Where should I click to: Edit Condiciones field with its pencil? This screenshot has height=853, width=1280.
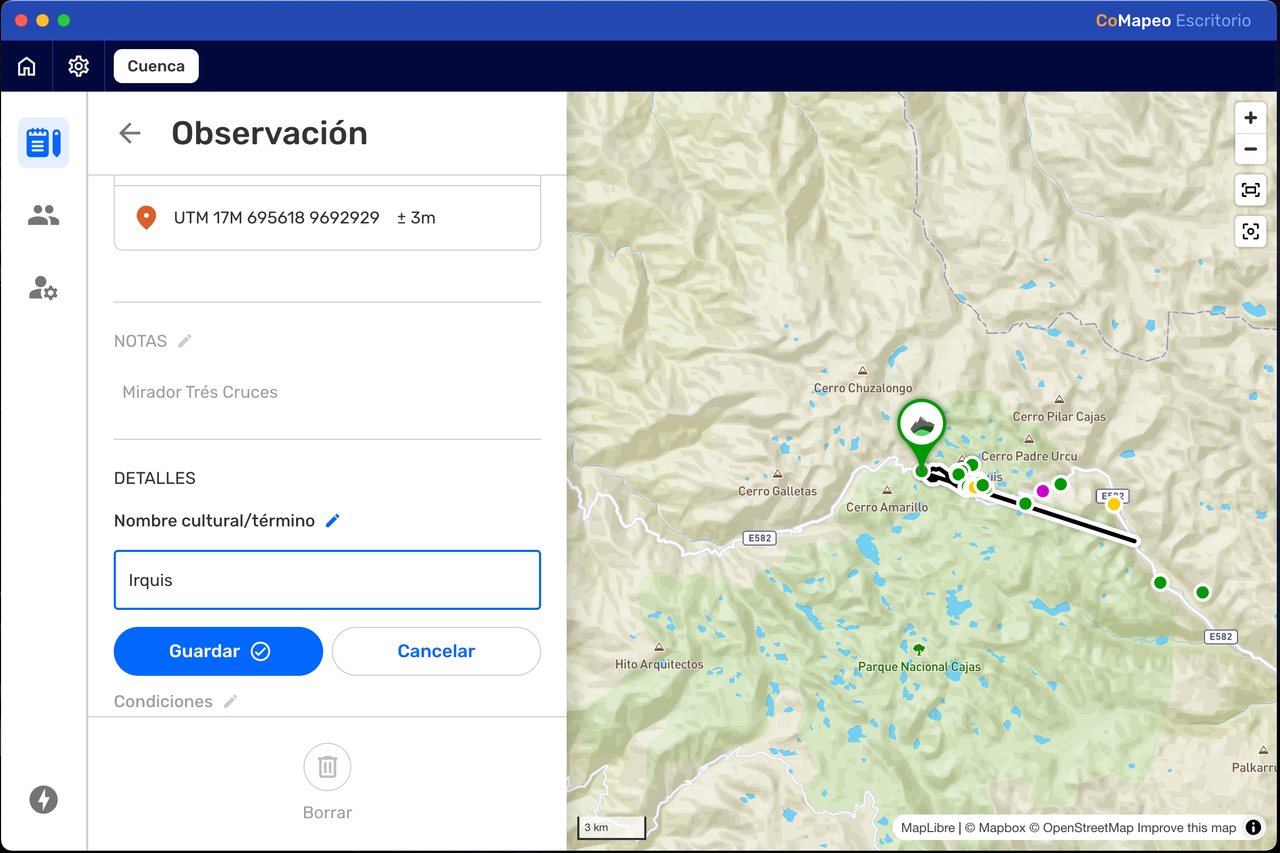[x=231, y=701]
